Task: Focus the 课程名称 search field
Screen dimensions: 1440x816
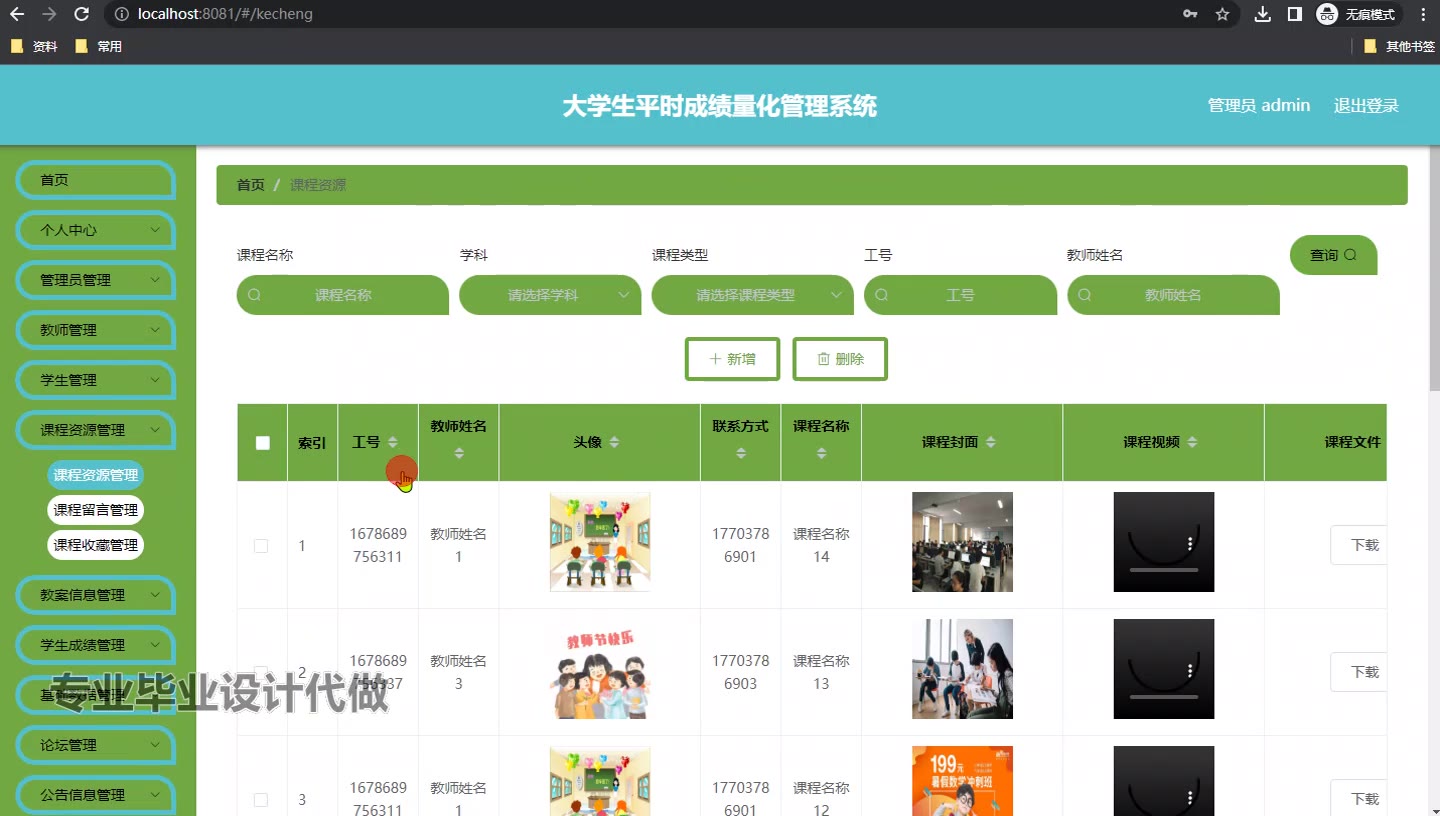Action: tap(343, 295)
